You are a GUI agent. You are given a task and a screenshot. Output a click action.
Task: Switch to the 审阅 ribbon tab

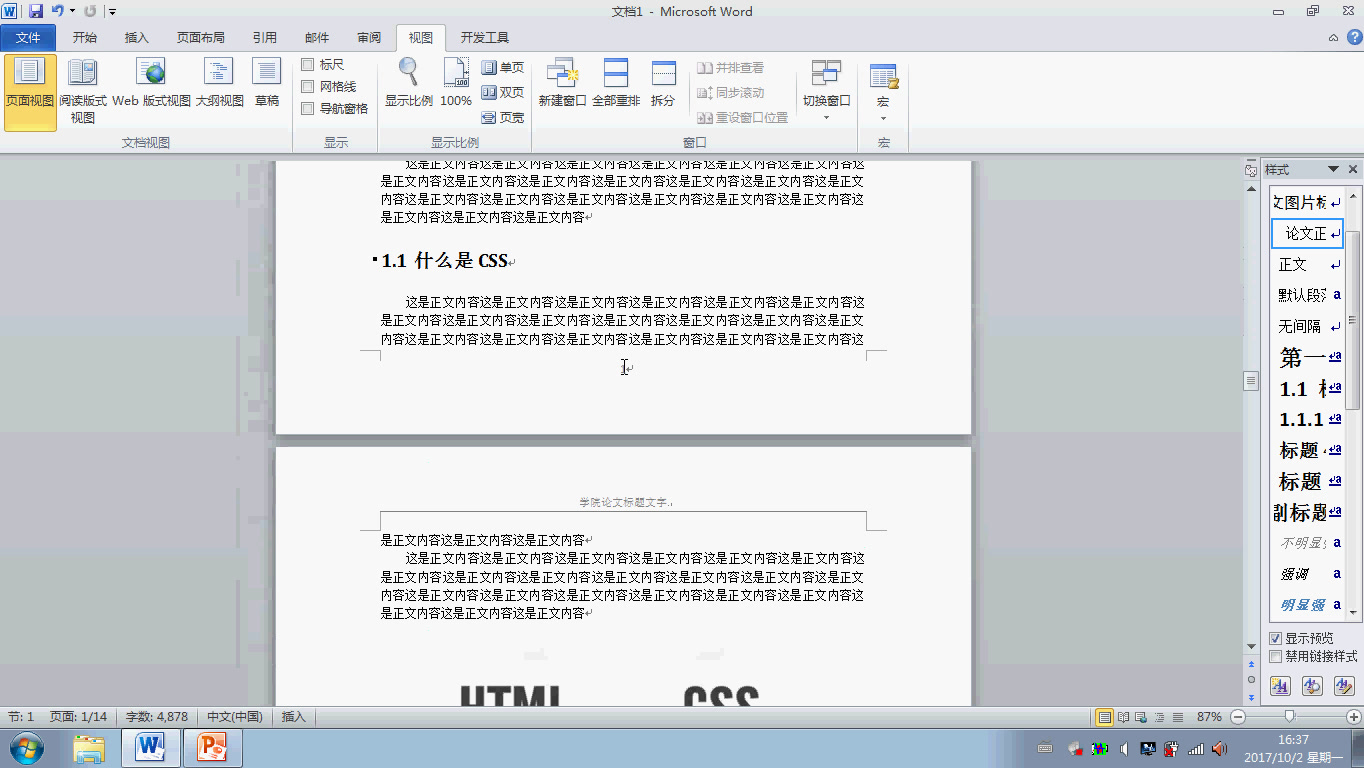[x=368, y=37]
